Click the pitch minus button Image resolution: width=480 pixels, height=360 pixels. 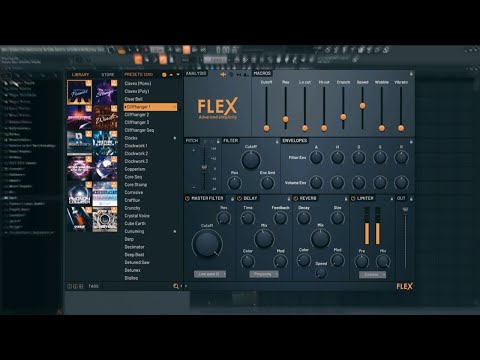point(194,187)
